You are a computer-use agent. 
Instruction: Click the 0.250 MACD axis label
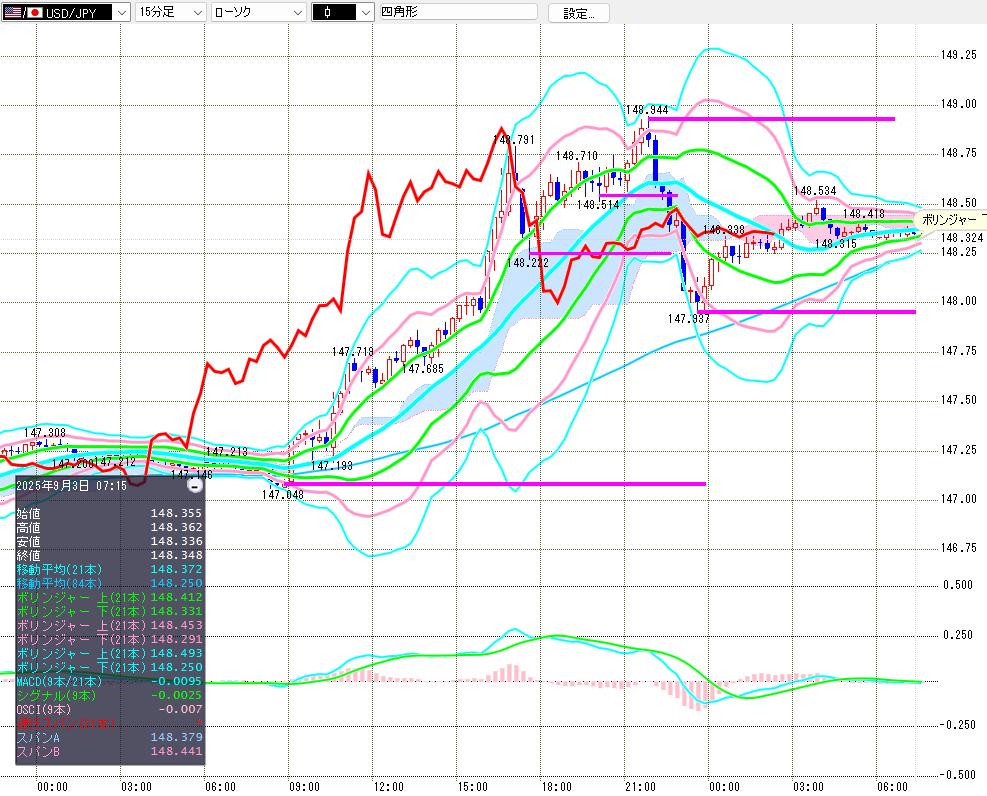pos(958,635)
